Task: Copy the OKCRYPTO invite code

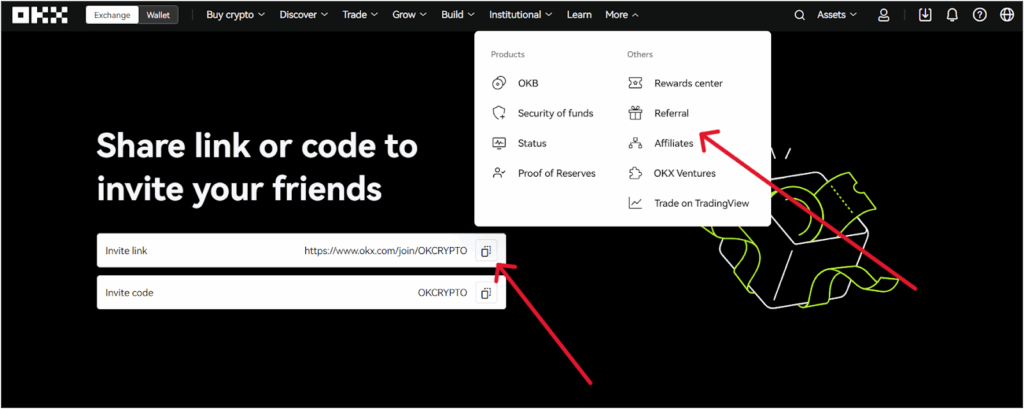Action: 486,293
